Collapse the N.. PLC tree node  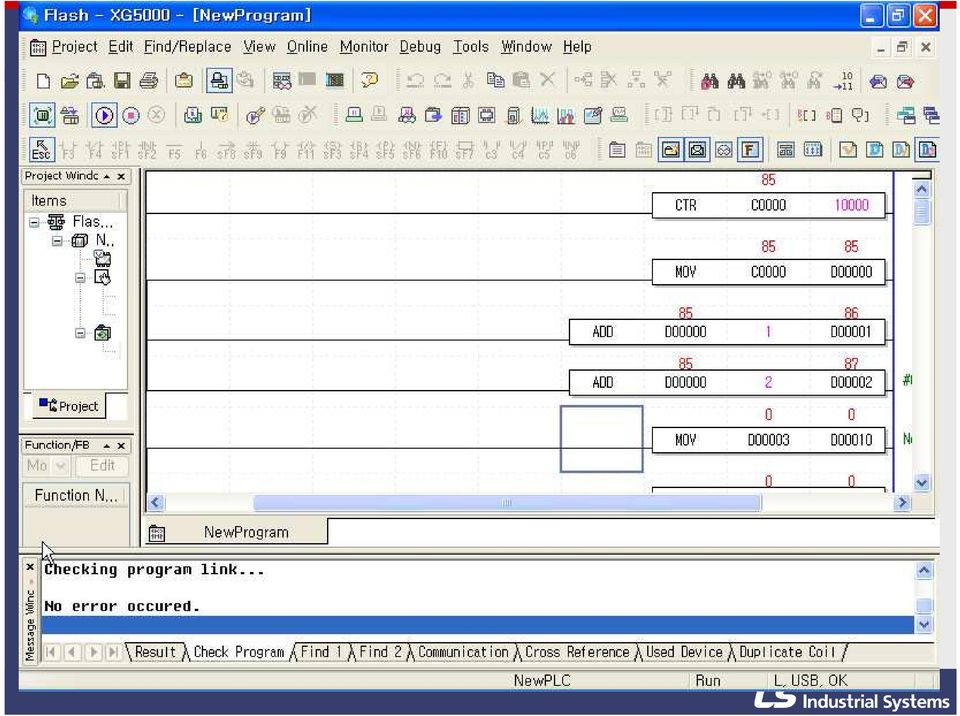(57, 241)
